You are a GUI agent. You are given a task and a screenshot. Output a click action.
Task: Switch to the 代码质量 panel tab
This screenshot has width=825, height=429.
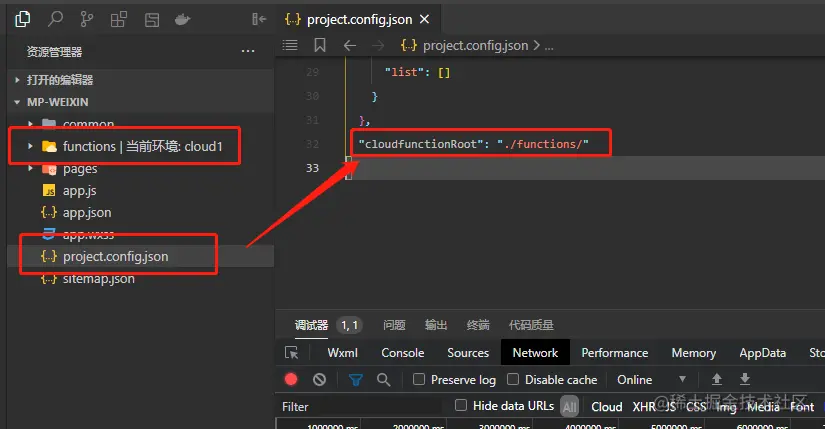tap(531, 325)
